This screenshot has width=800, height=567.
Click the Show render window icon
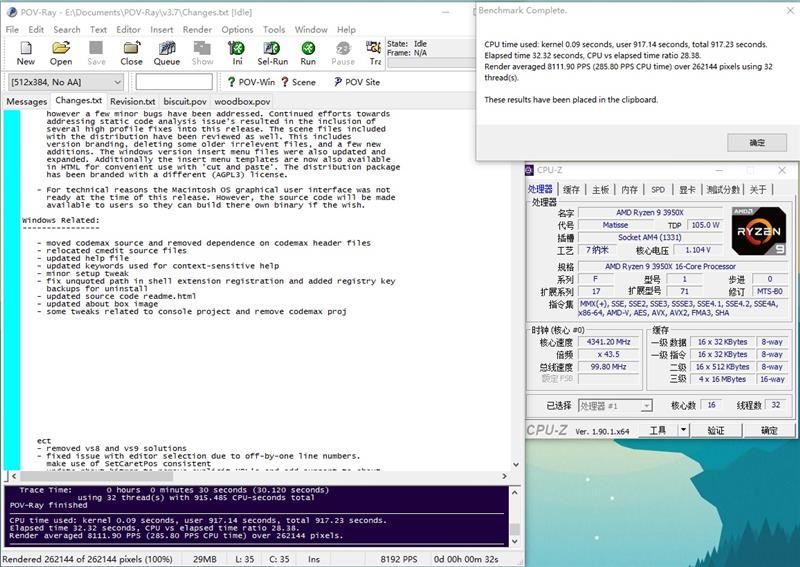click(x=202, y=53)
